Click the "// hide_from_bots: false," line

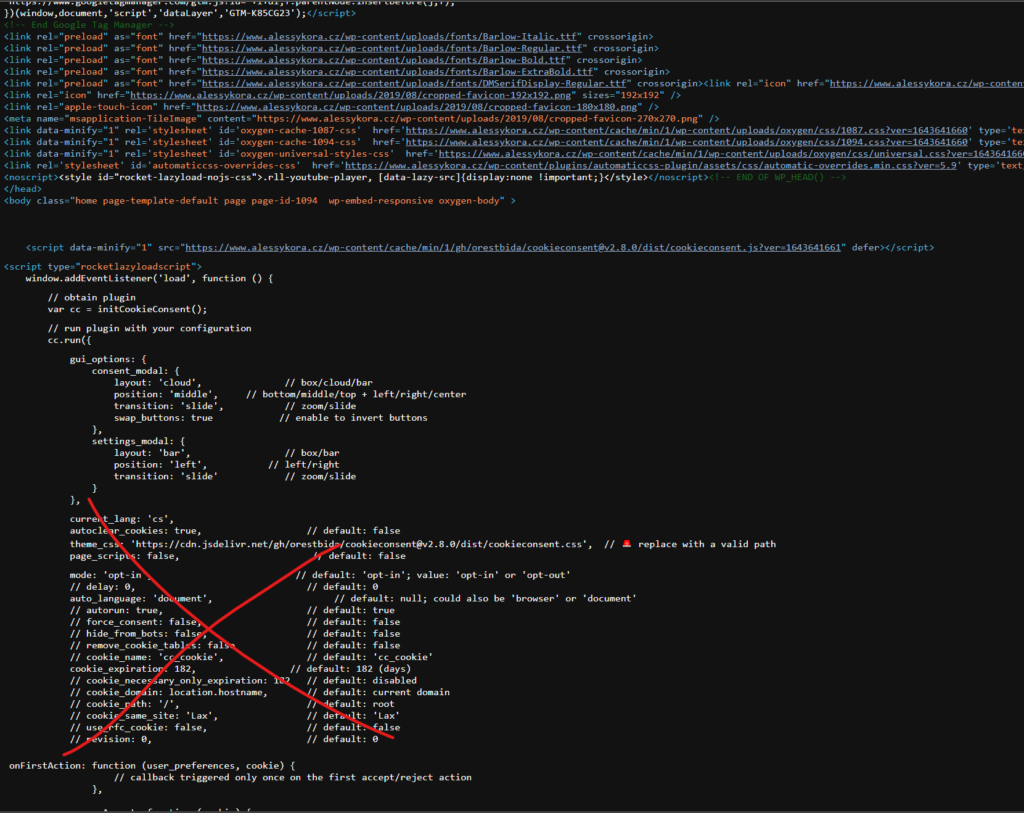point(136,634)
